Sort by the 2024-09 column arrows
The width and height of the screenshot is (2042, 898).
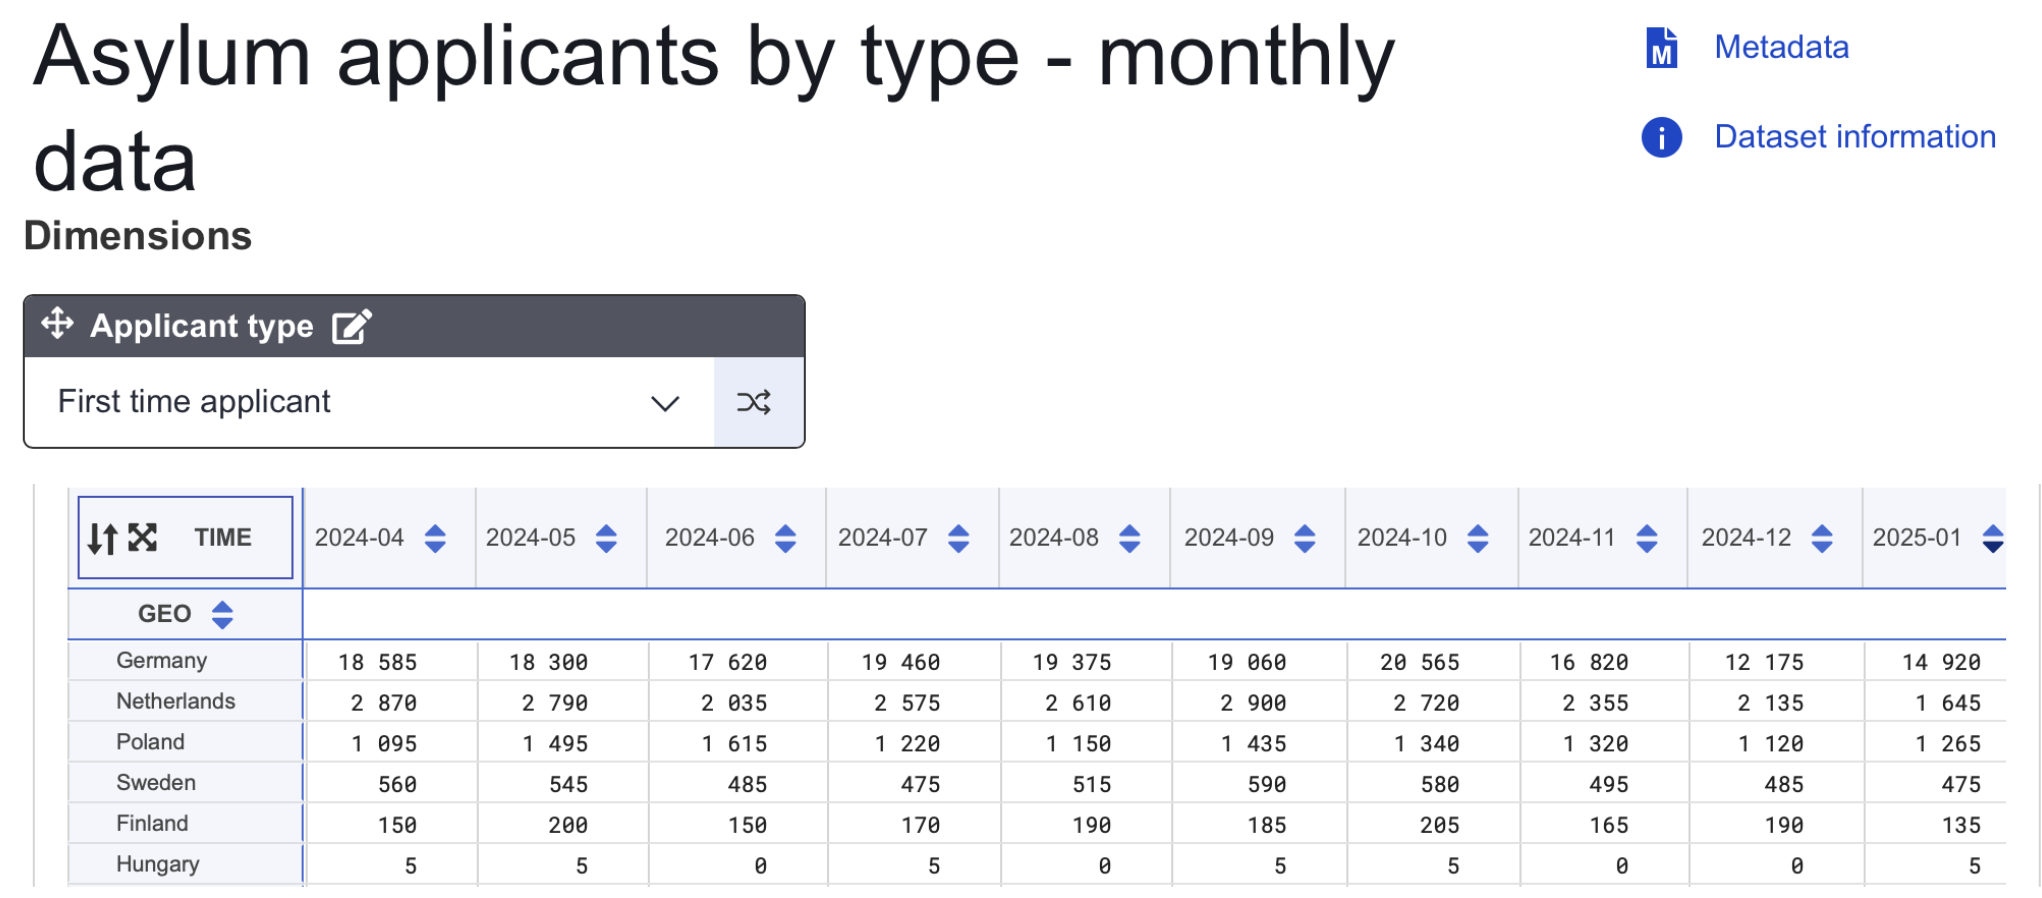(x=1304, y=538)
